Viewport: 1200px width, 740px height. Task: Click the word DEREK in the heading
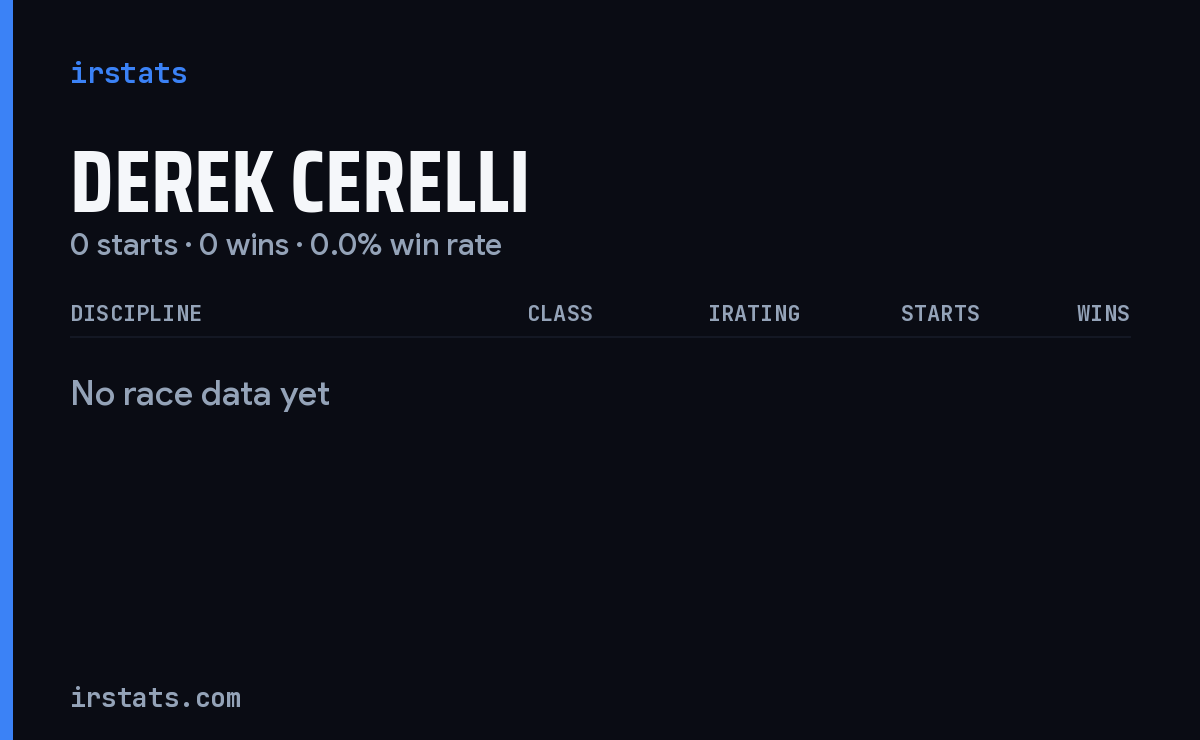point(172,184)
